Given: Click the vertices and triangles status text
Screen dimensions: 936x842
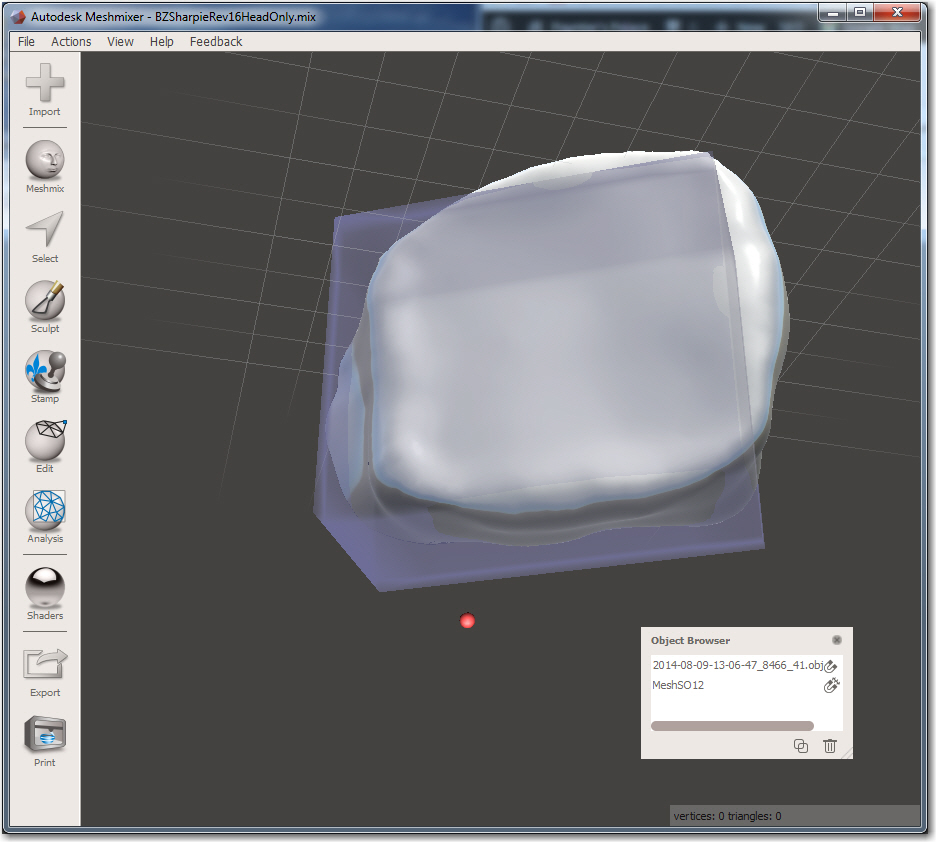Looking at the screenshot, I should click(x=727, y=816).
